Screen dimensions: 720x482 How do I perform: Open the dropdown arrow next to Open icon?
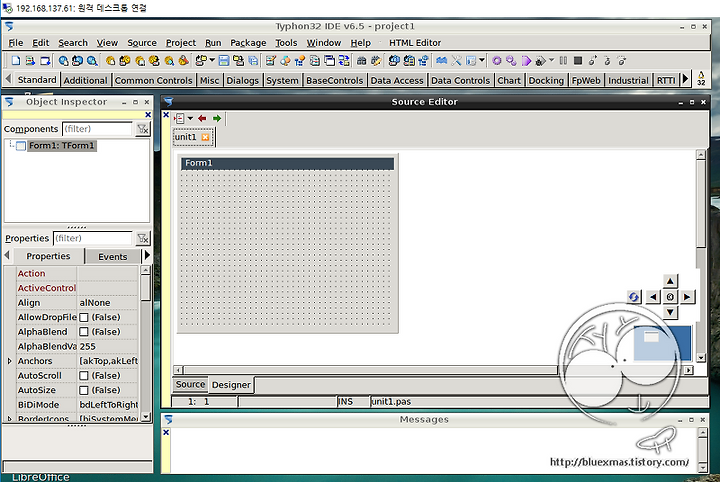(x=212, y=60)
